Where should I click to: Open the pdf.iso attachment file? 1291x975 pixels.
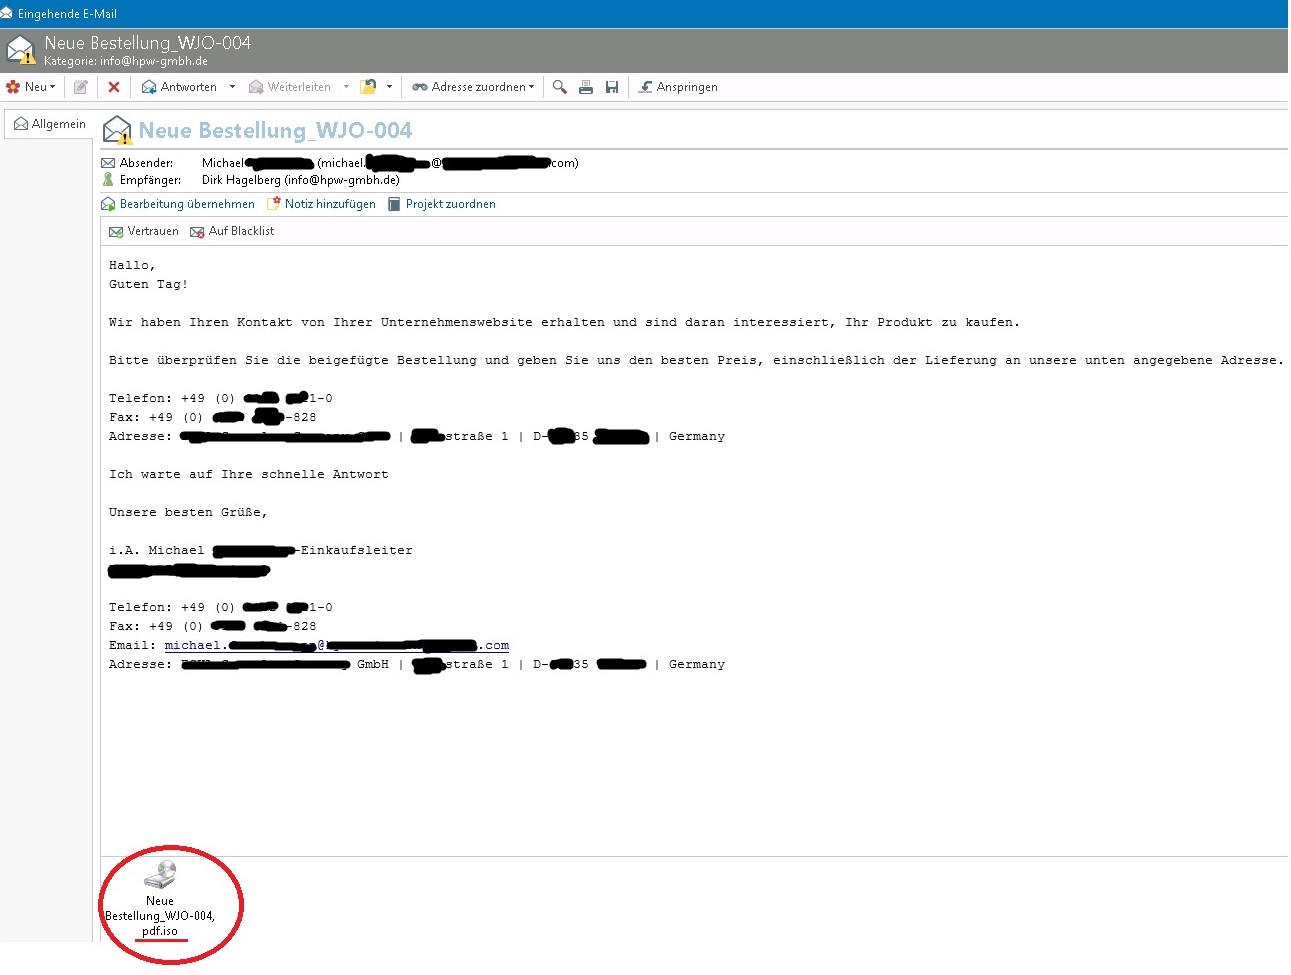160,900
